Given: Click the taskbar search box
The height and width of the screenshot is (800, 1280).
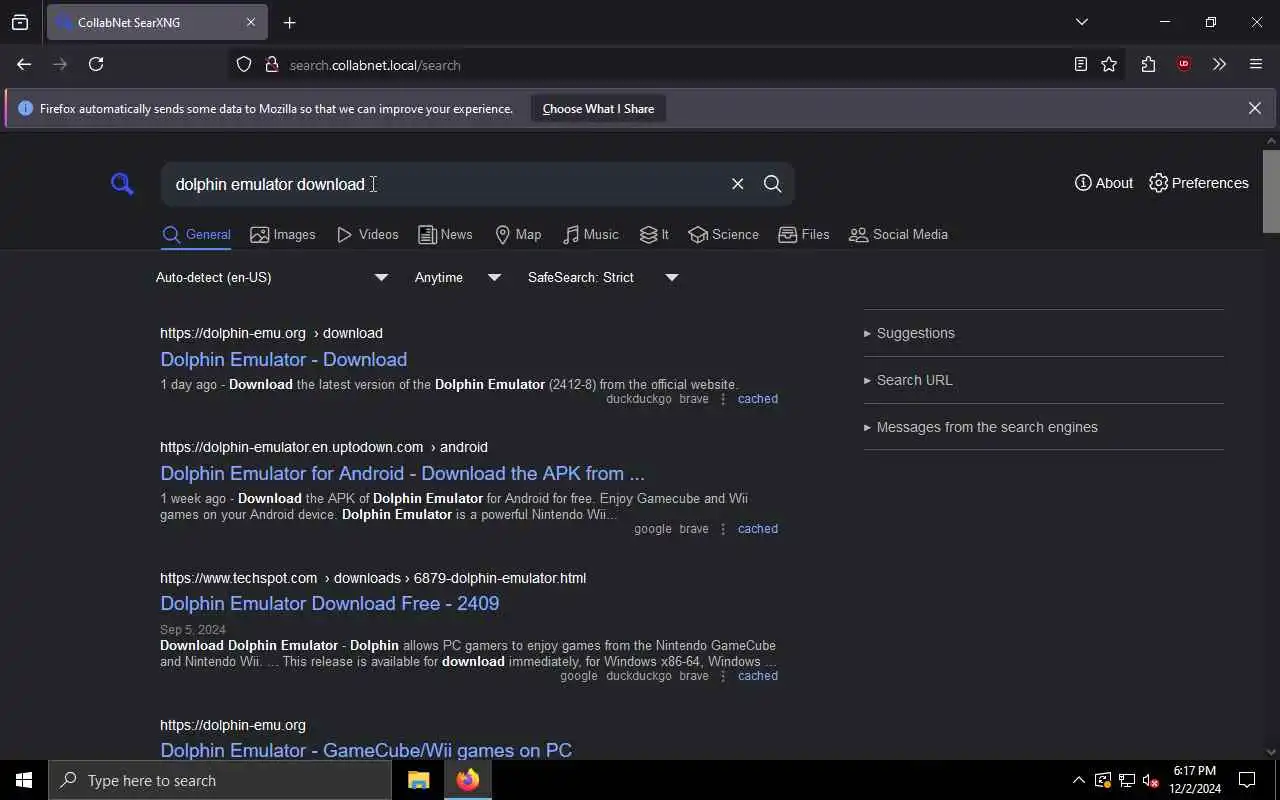Looking at the screenshot, I should tap(220, 780).
